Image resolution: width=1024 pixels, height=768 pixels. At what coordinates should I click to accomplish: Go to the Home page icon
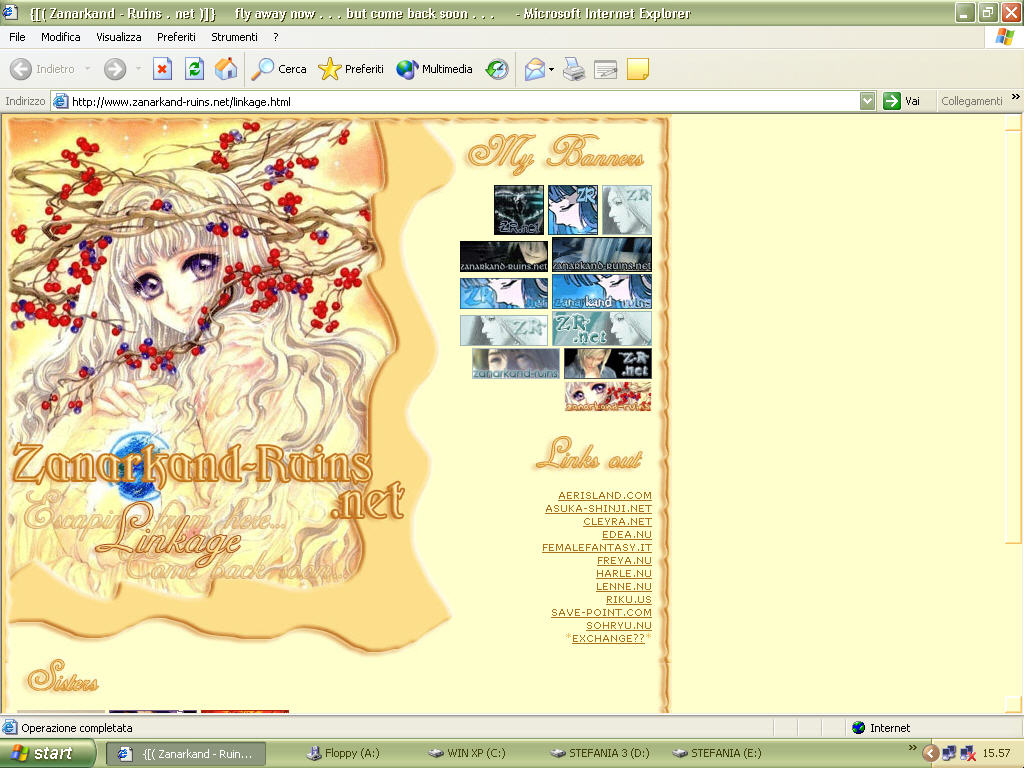pyautogui.click(x=226, y=69)
